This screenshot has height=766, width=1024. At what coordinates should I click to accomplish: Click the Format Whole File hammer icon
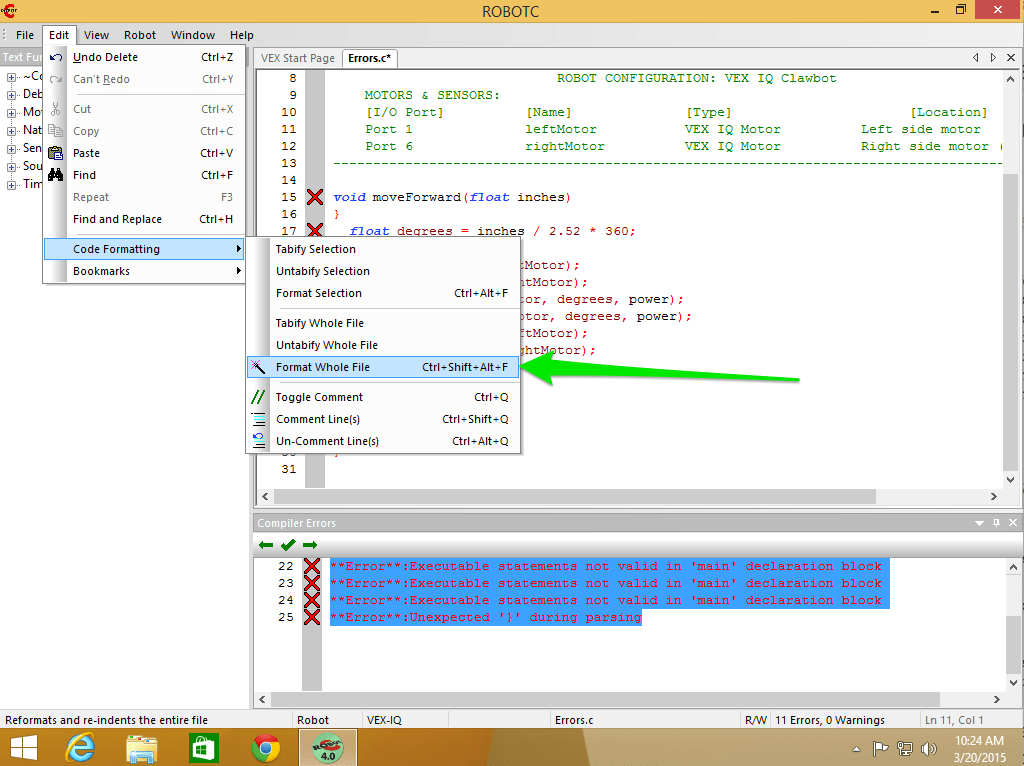click(258, 366)
